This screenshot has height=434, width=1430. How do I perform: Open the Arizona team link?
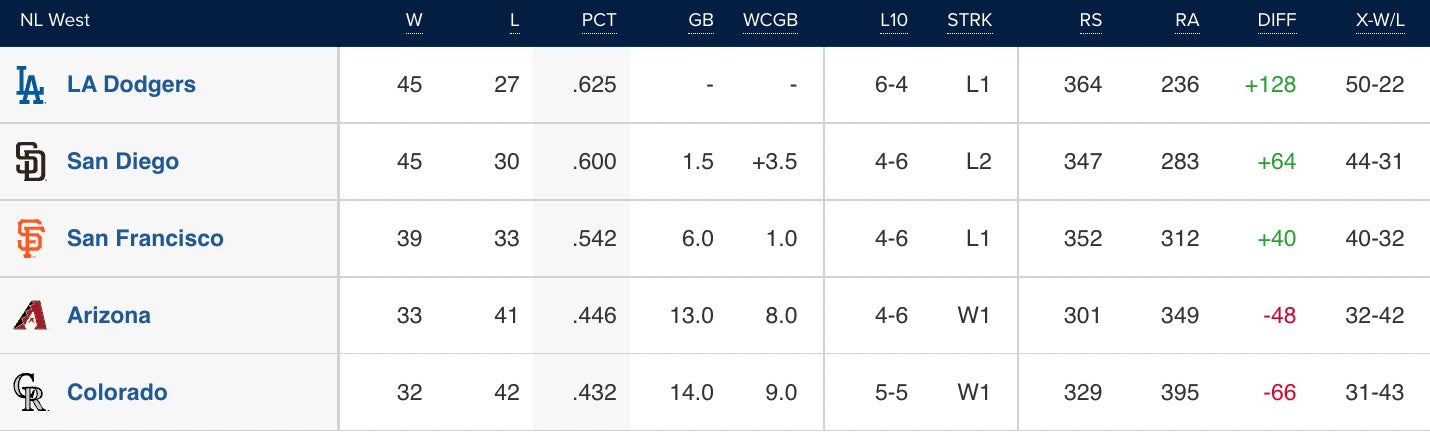coord(109,315)
